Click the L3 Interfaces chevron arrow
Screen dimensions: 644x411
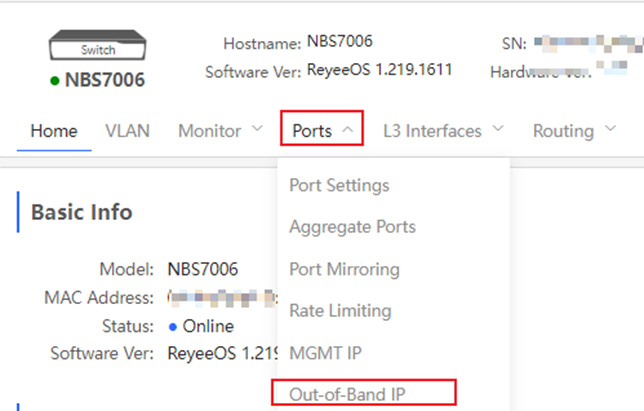(497, 131)
